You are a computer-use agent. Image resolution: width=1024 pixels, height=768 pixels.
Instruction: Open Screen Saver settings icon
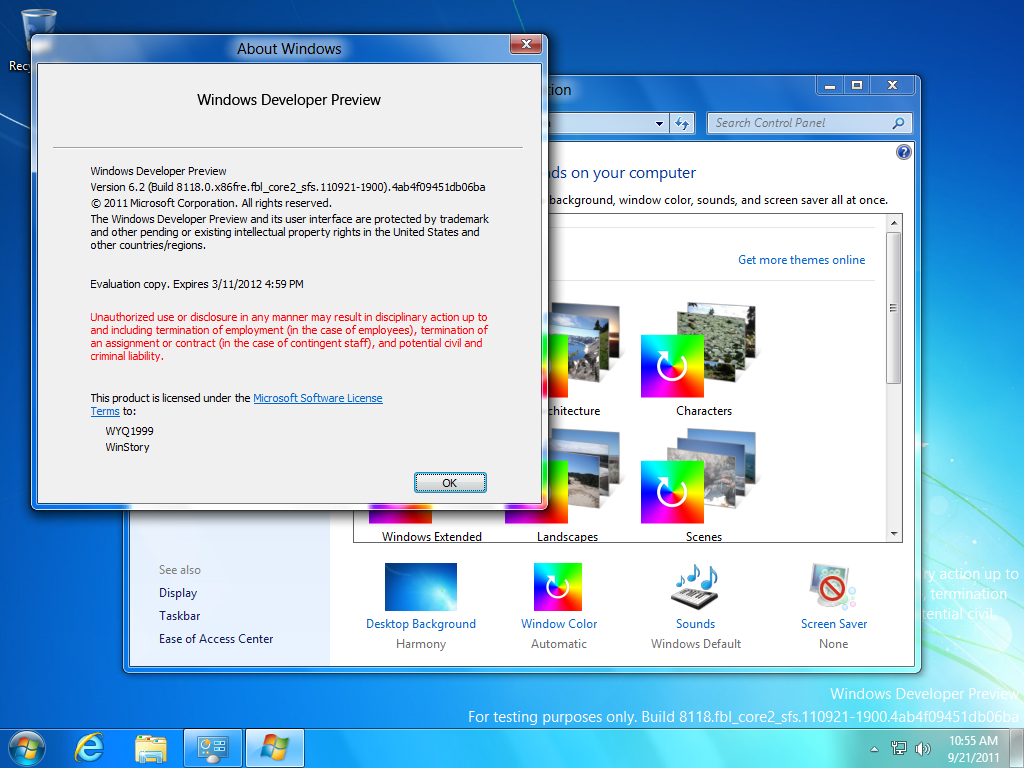coord(833,586)
